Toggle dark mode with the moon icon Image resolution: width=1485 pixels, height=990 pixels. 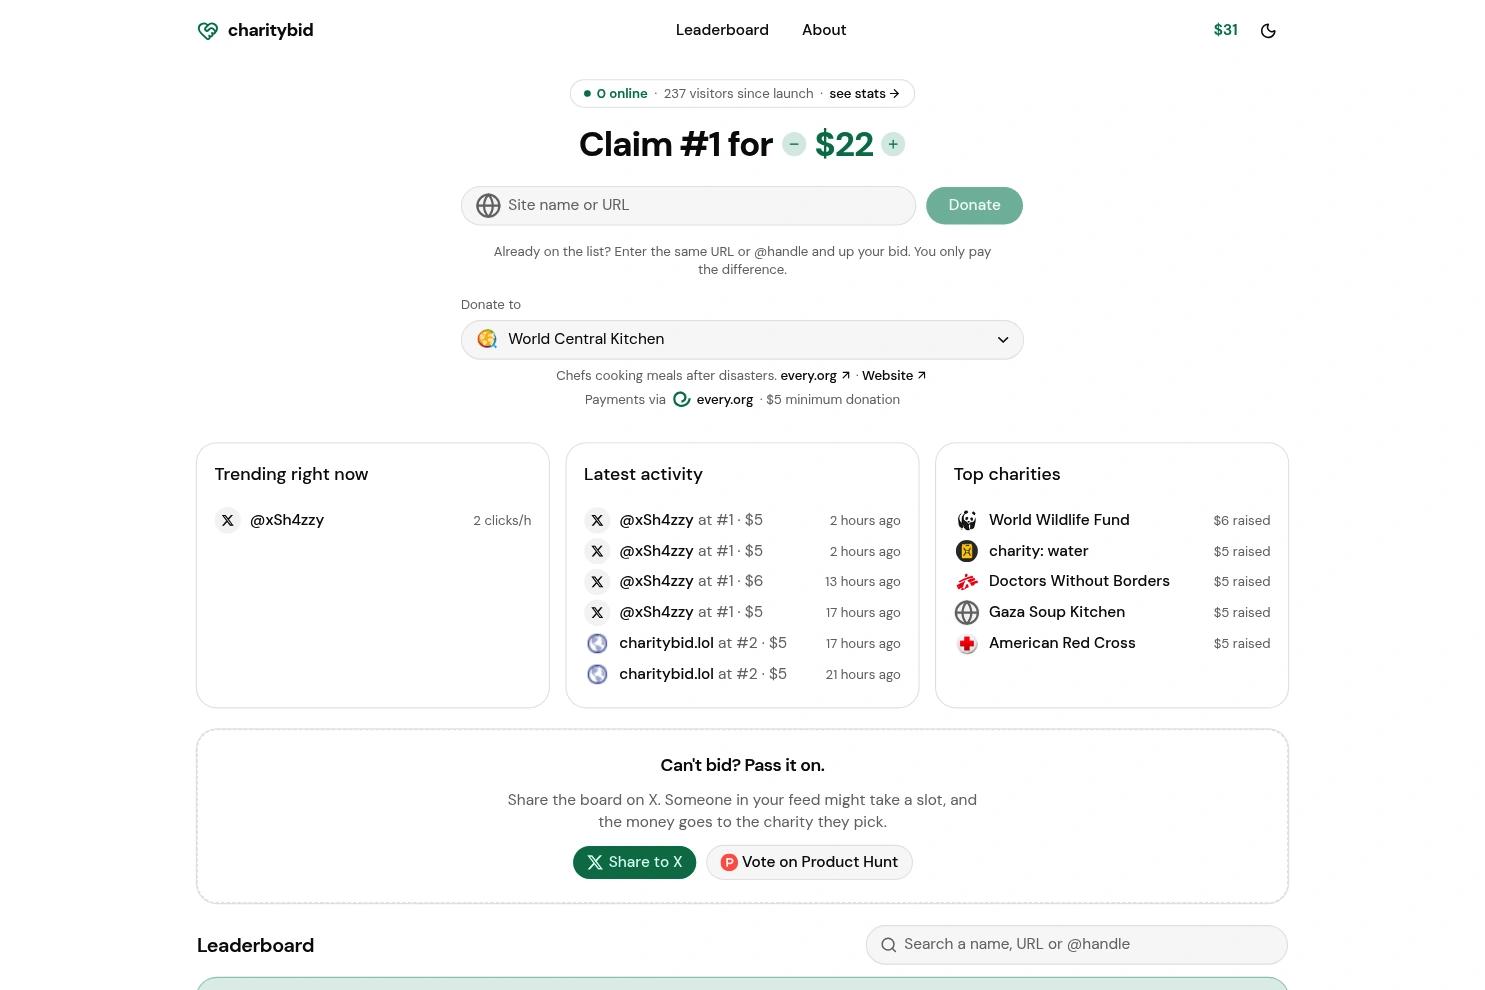1268,31
